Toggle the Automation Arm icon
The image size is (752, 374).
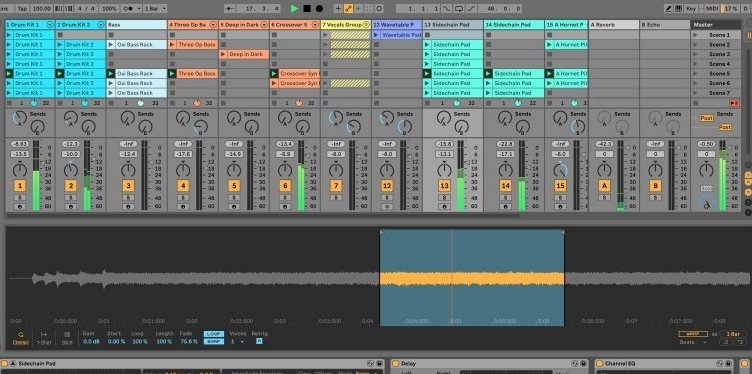[x=349, y=9]
